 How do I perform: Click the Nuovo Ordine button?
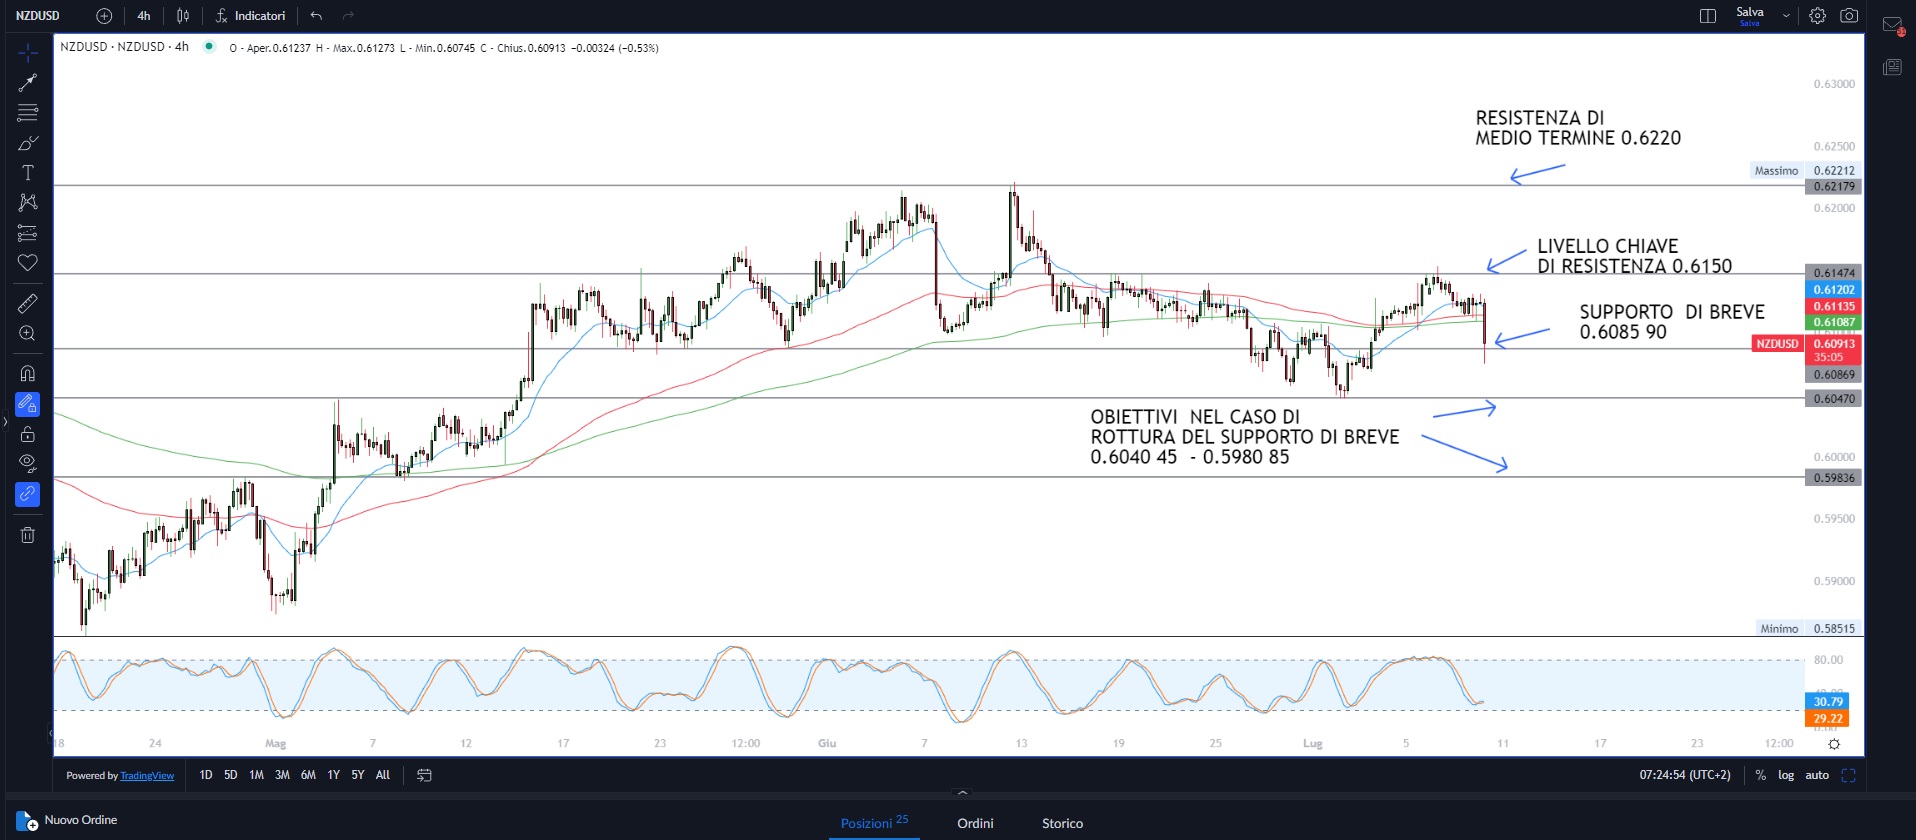(x=68, y=821)
